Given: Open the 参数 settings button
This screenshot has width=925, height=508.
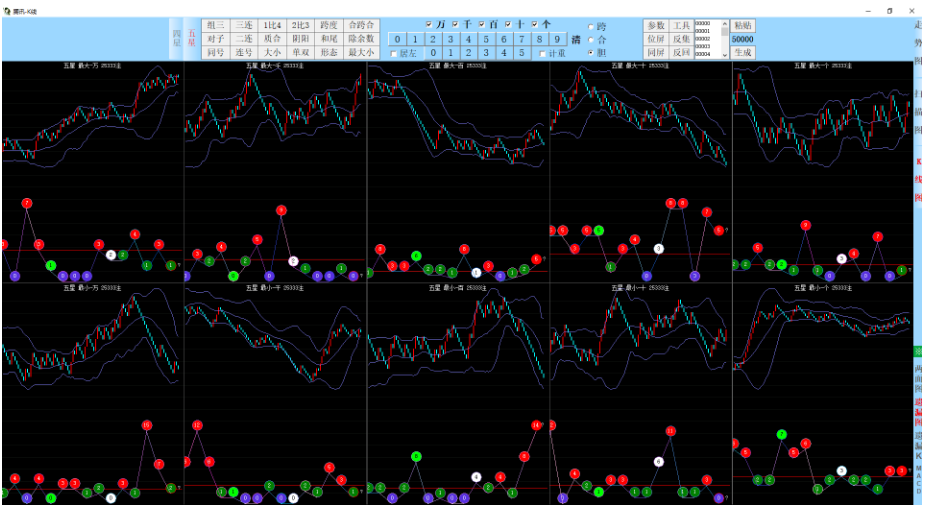Looking at the screenshot, I should (655, 25).
